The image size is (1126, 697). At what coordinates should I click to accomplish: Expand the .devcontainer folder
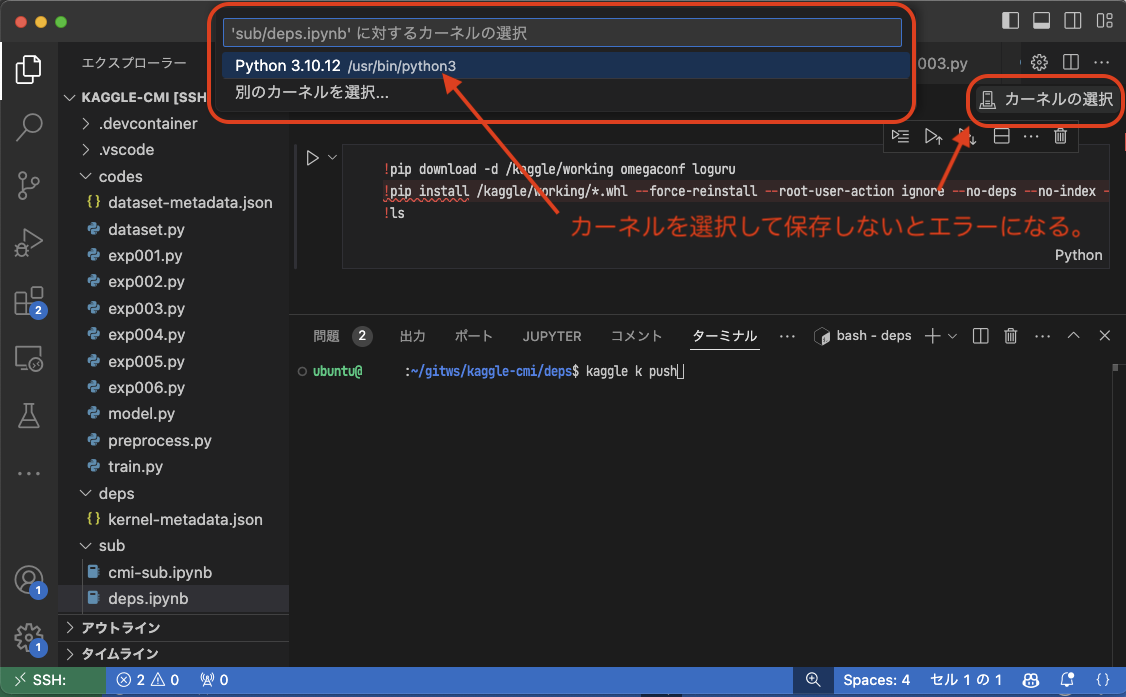pos(147,124)
